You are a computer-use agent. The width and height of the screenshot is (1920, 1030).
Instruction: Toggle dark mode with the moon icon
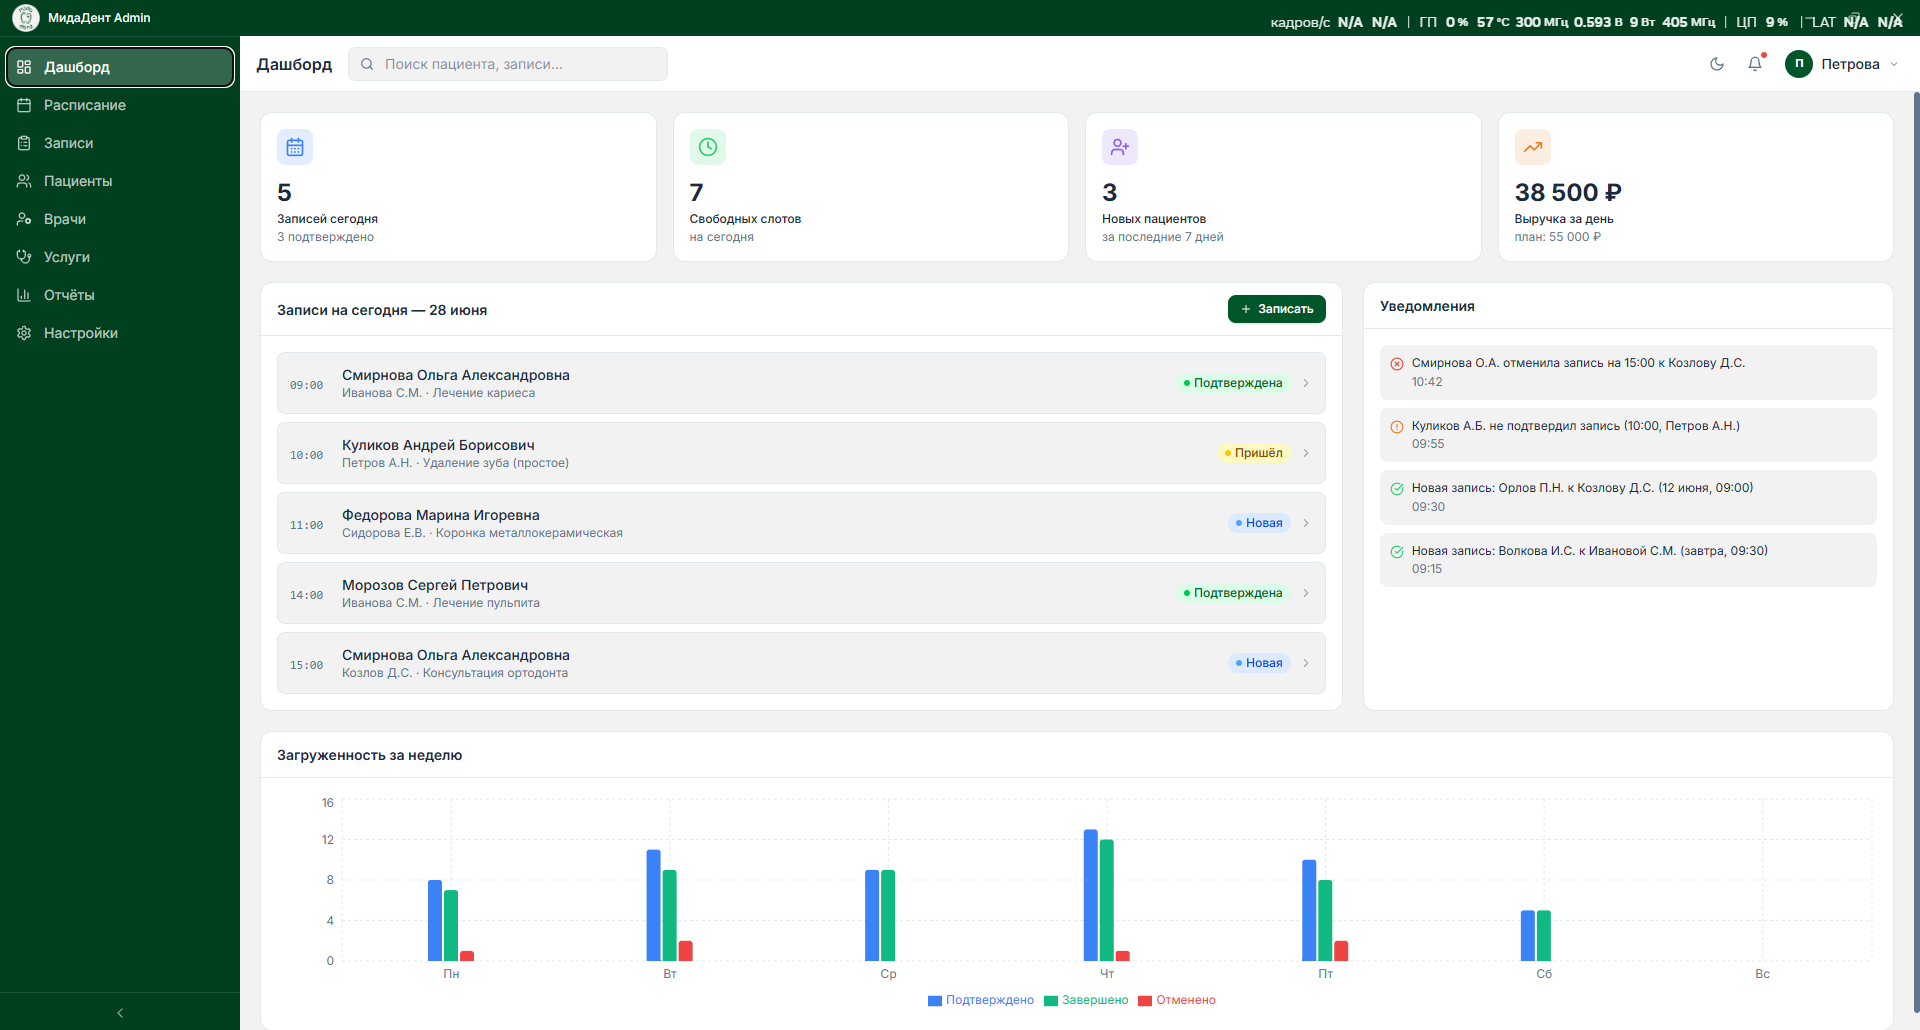tap(1717, 64)
